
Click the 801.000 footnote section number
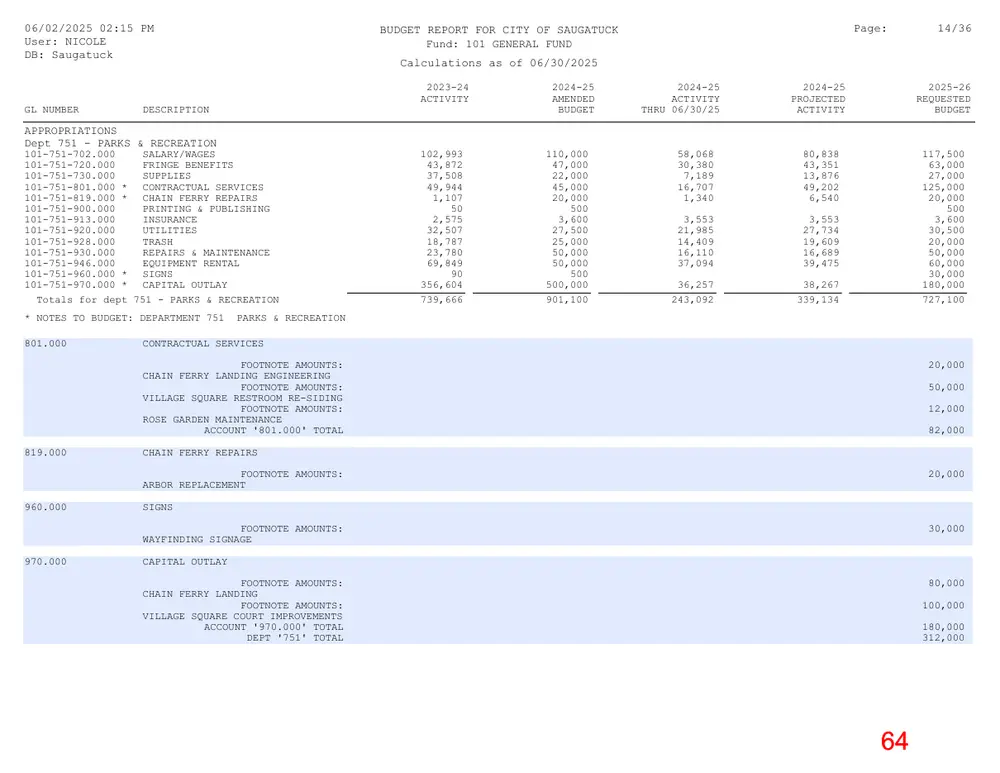coord(45,344)
